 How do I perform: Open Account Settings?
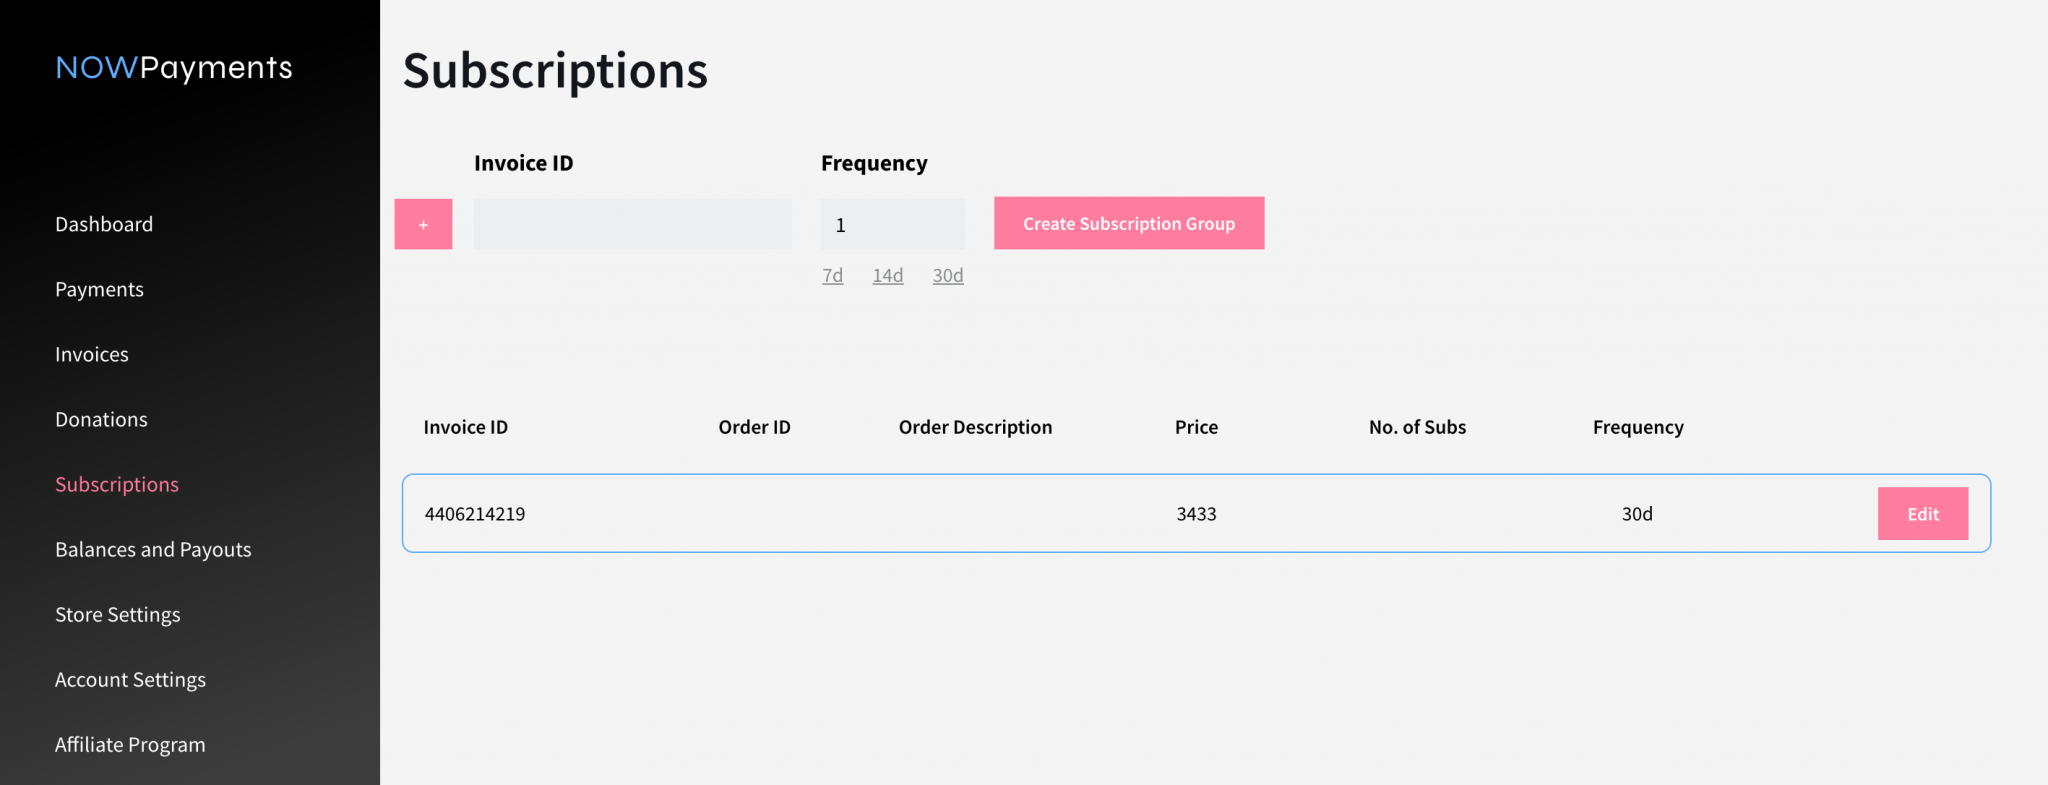click(130, 679)
